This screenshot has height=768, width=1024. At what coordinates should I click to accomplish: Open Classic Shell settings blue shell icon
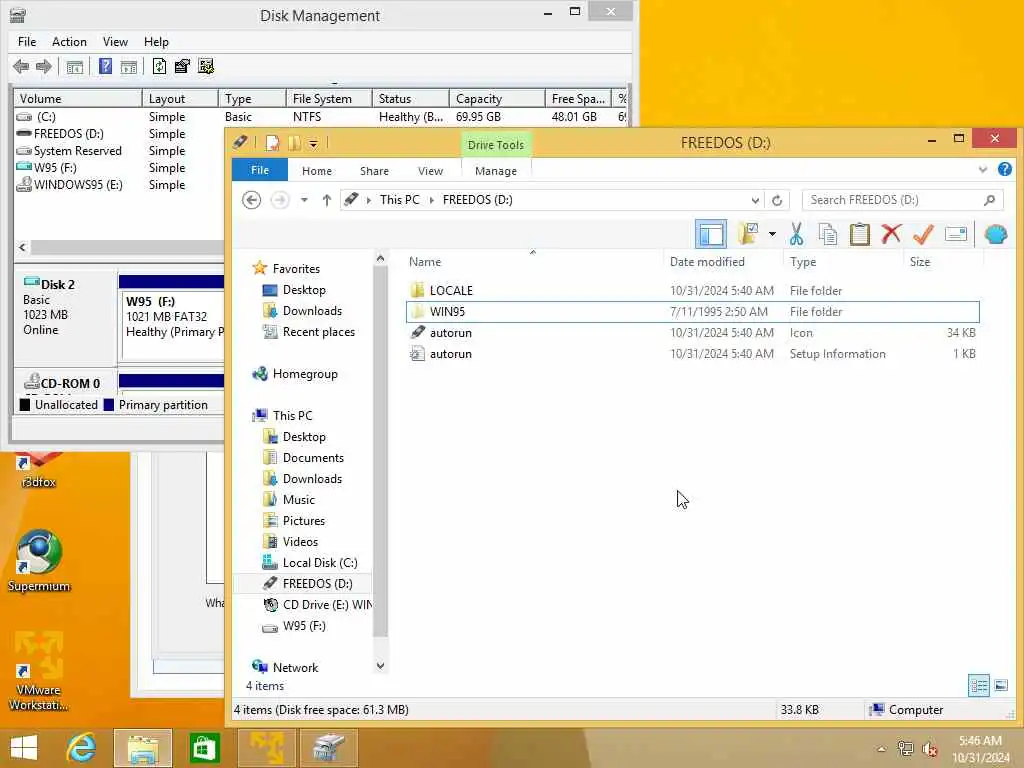tap(995, 234)
